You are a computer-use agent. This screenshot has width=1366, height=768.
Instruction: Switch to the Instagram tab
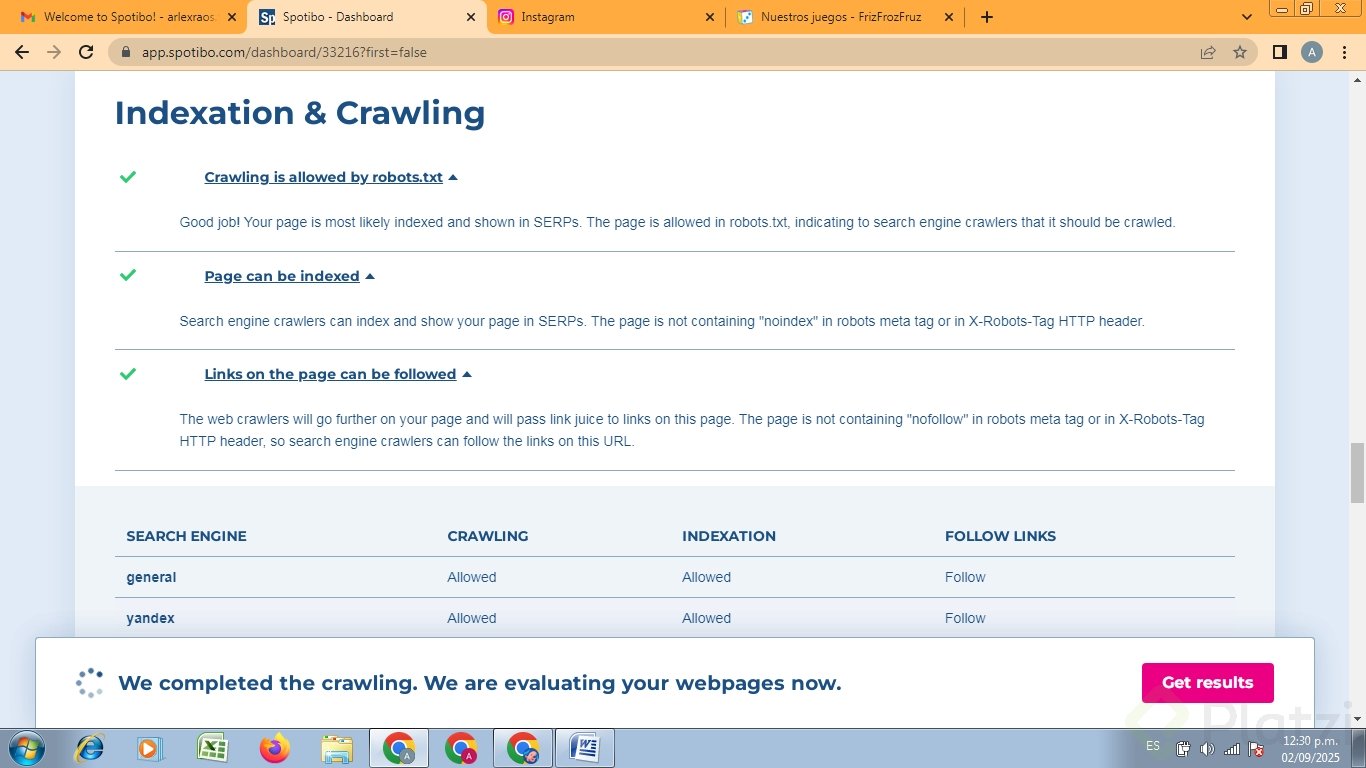point(606,17)
